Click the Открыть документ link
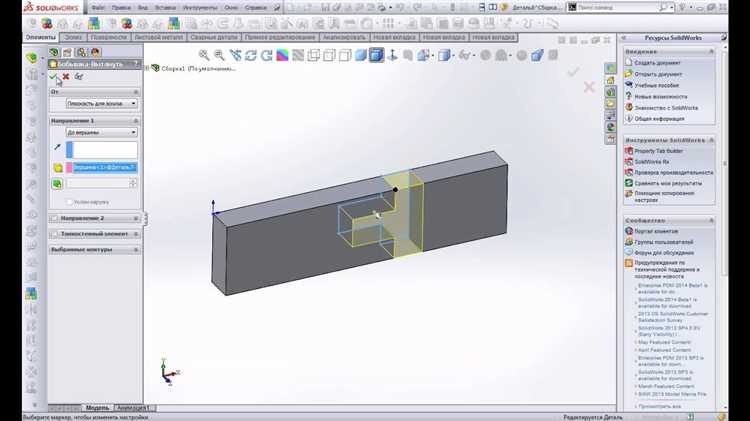Viewport: 750px width, 421px height. click(658, 74)
